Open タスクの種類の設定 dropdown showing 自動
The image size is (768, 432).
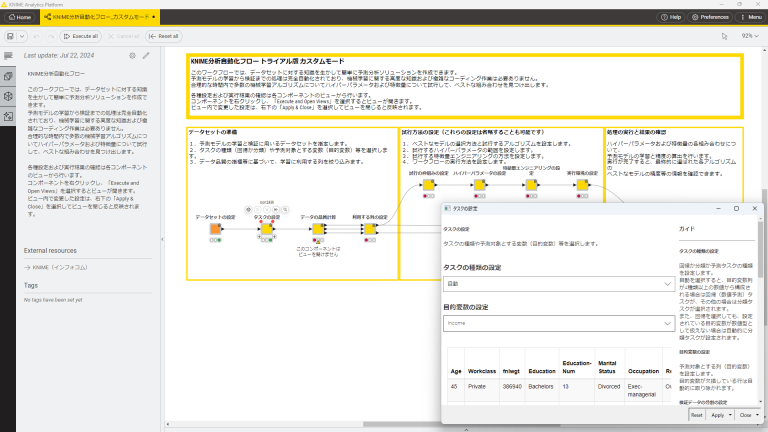point(559,284)
